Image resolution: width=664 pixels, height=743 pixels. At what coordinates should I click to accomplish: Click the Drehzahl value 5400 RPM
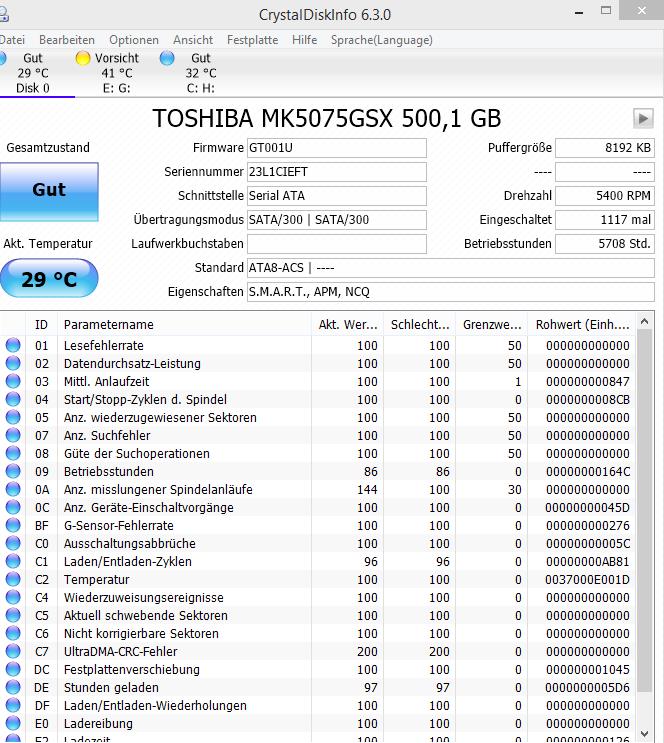[605, 196]
